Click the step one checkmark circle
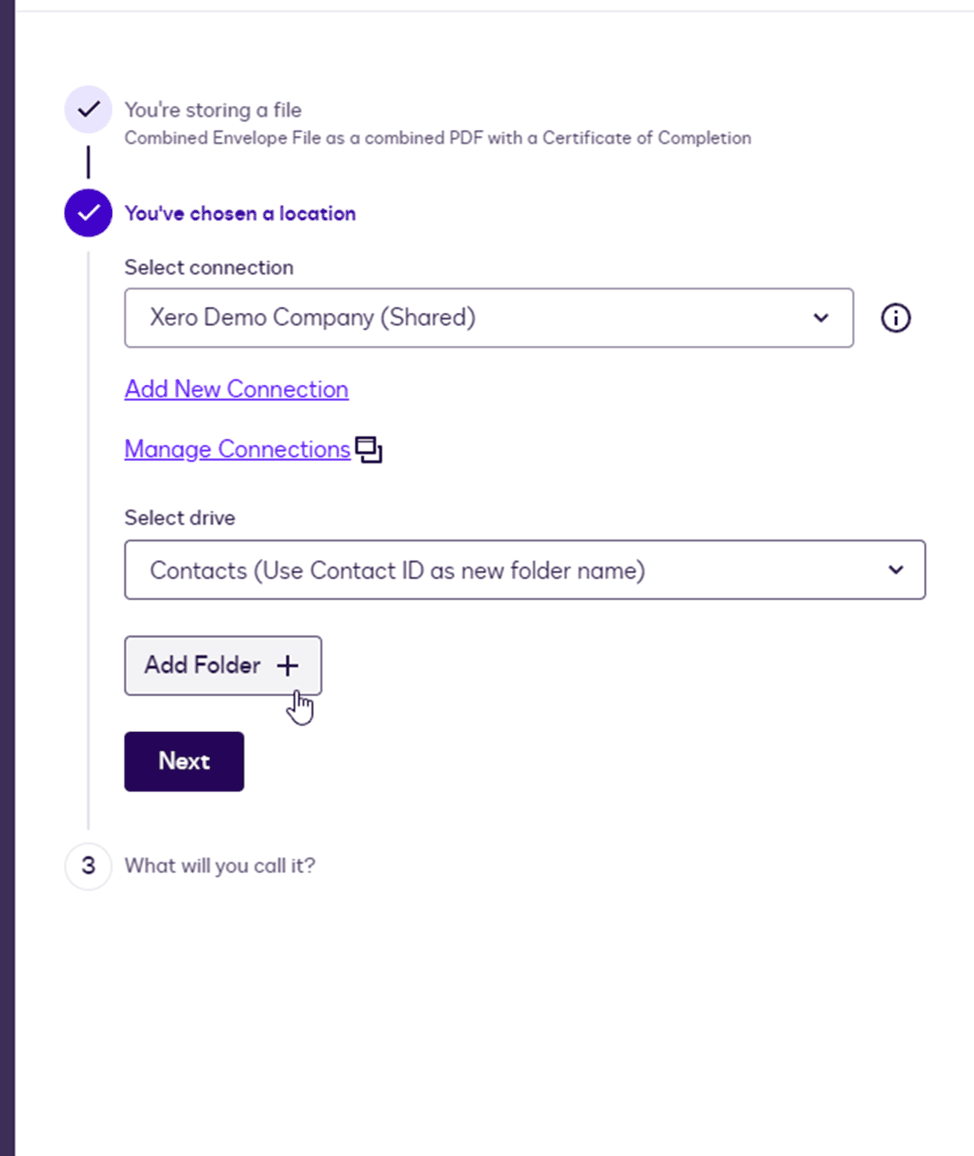 (89, 110)
